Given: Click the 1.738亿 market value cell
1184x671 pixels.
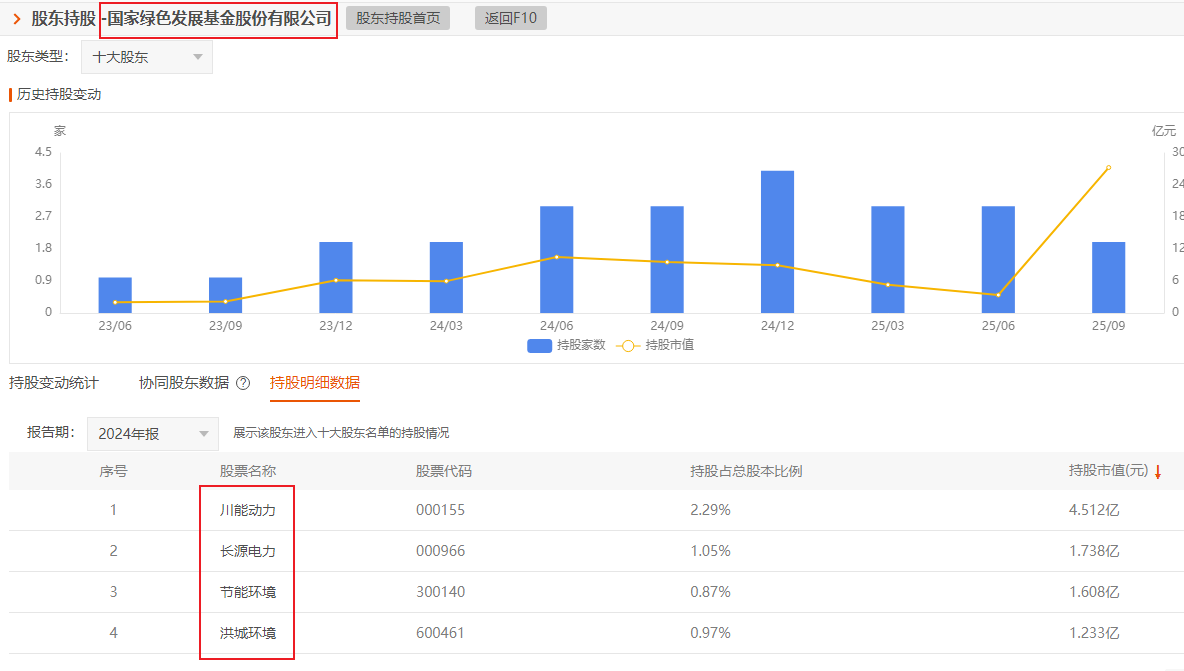Looking at the screenshot, I should (1094, 551).
